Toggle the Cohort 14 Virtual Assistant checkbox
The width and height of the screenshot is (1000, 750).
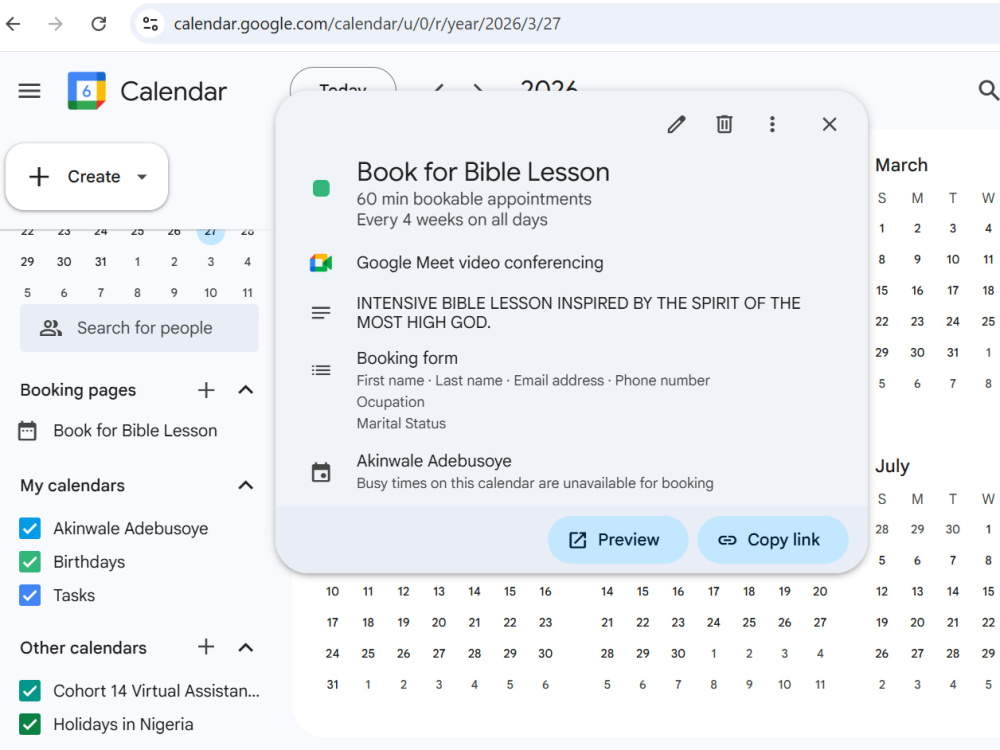[x=30, y=691]
